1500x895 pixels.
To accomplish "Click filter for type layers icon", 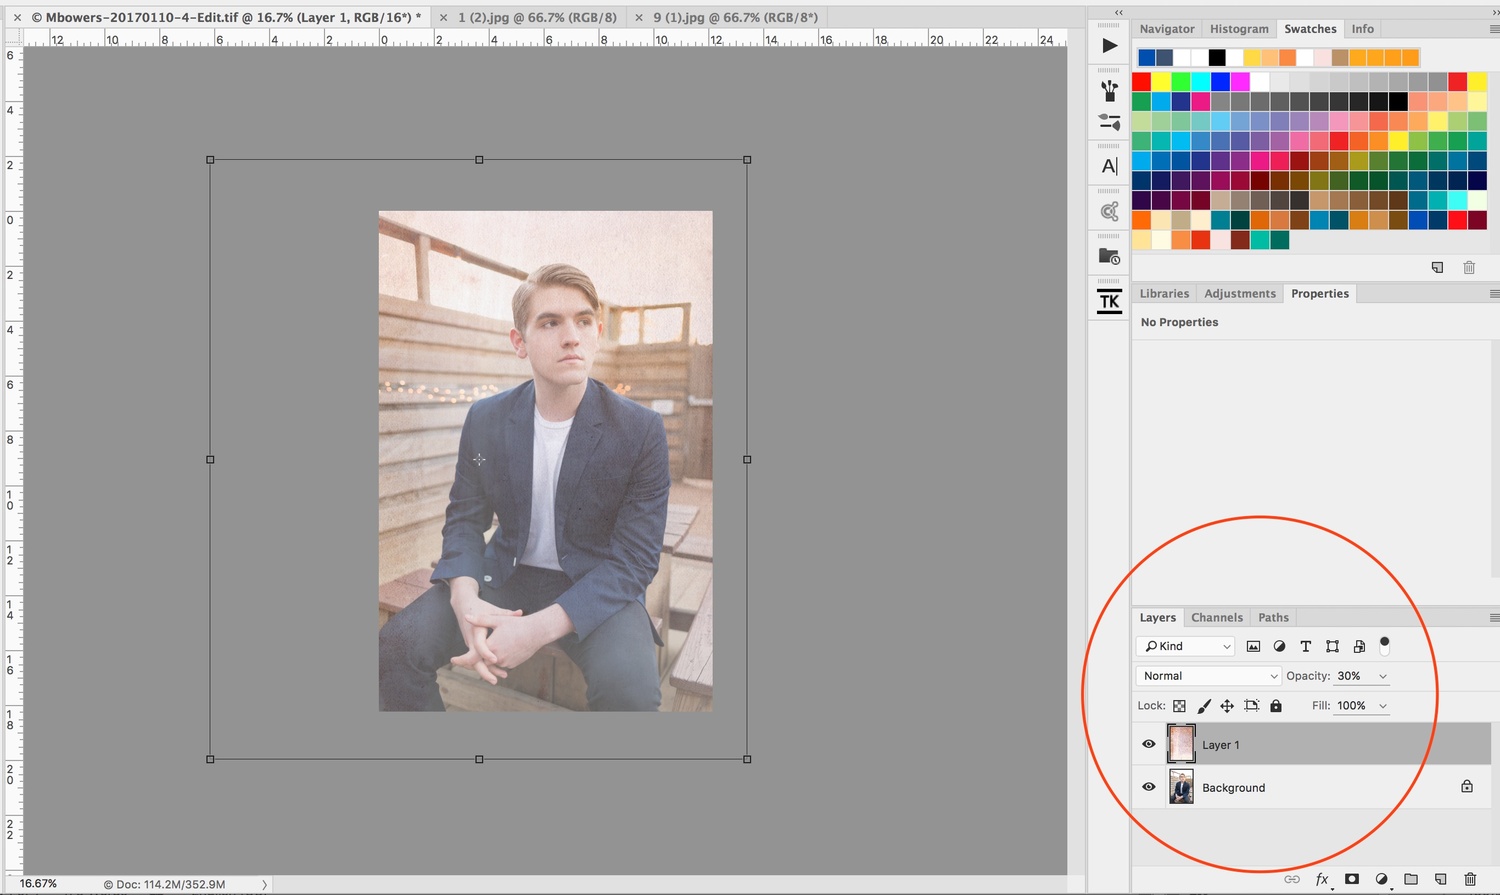I will coord(1305,646).
